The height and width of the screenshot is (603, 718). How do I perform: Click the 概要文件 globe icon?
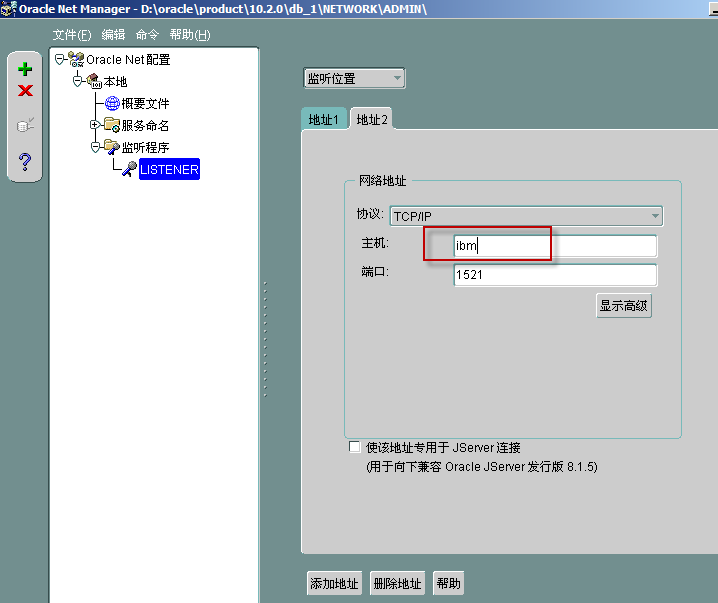click(x=112, y=103)
